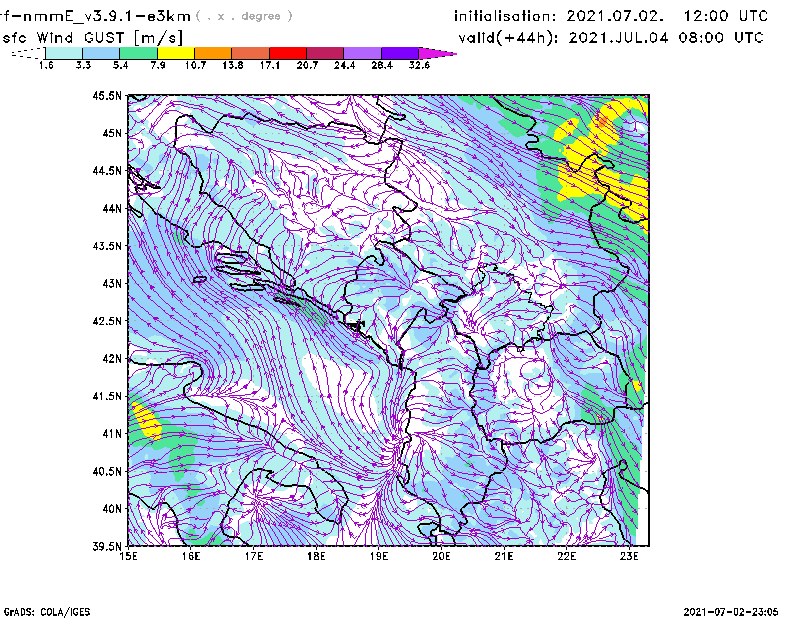Click the 43N latitude label

pos(112,283)
